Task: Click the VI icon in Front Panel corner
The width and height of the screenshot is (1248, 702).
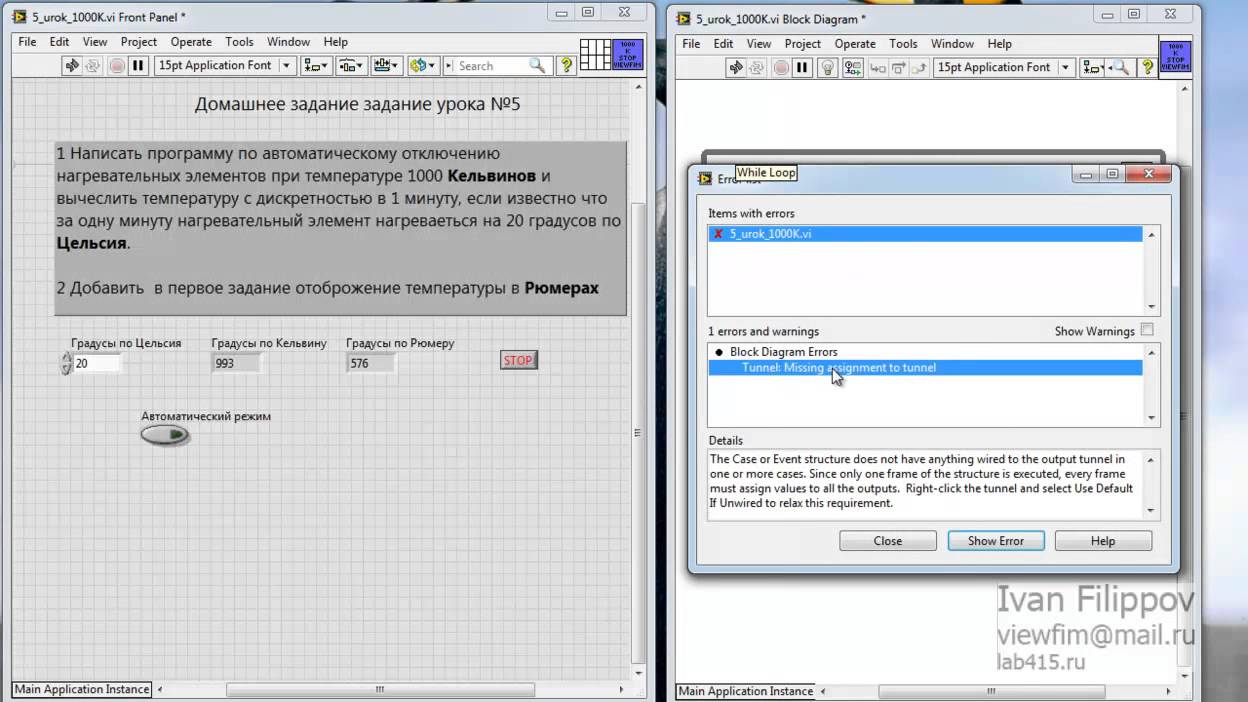Action: (x=628, y=55)
